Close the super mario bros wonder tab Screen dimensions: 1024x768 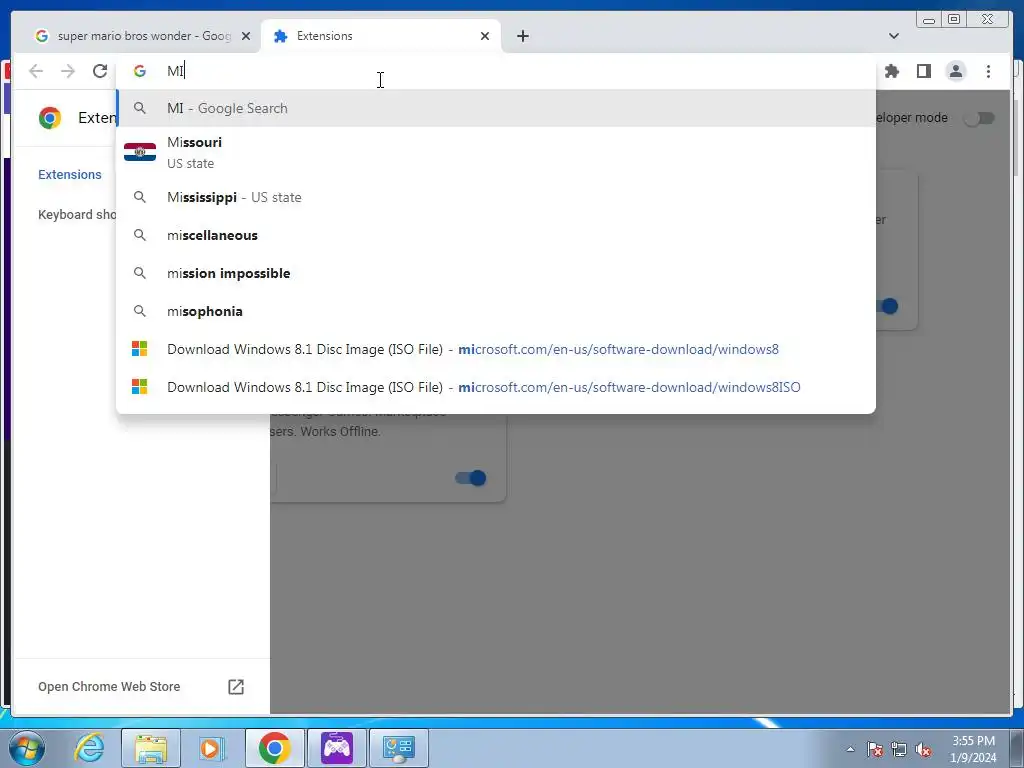(x=246, y=36)
